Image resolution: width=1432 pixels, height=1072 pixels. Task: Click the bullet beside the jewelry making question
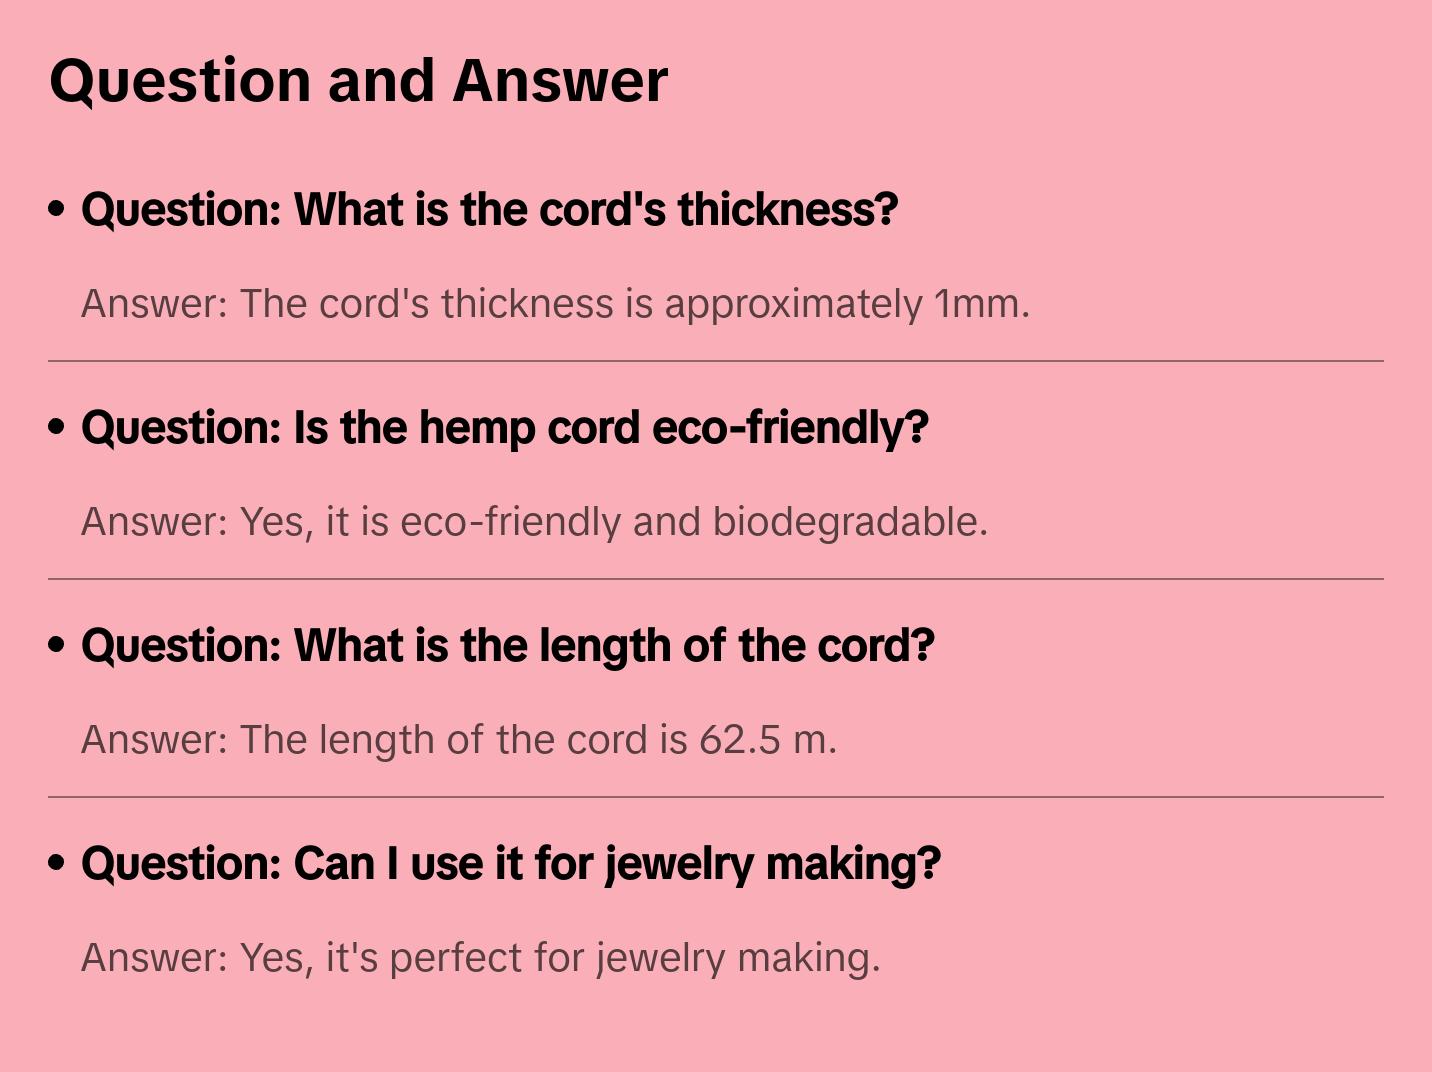point(57,863)
